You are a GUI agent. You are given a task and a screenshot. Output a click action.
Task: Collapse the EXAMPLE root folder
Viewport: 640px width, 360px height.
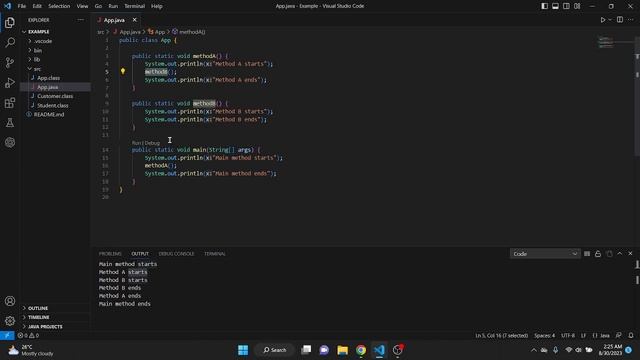tap(56, 31)
